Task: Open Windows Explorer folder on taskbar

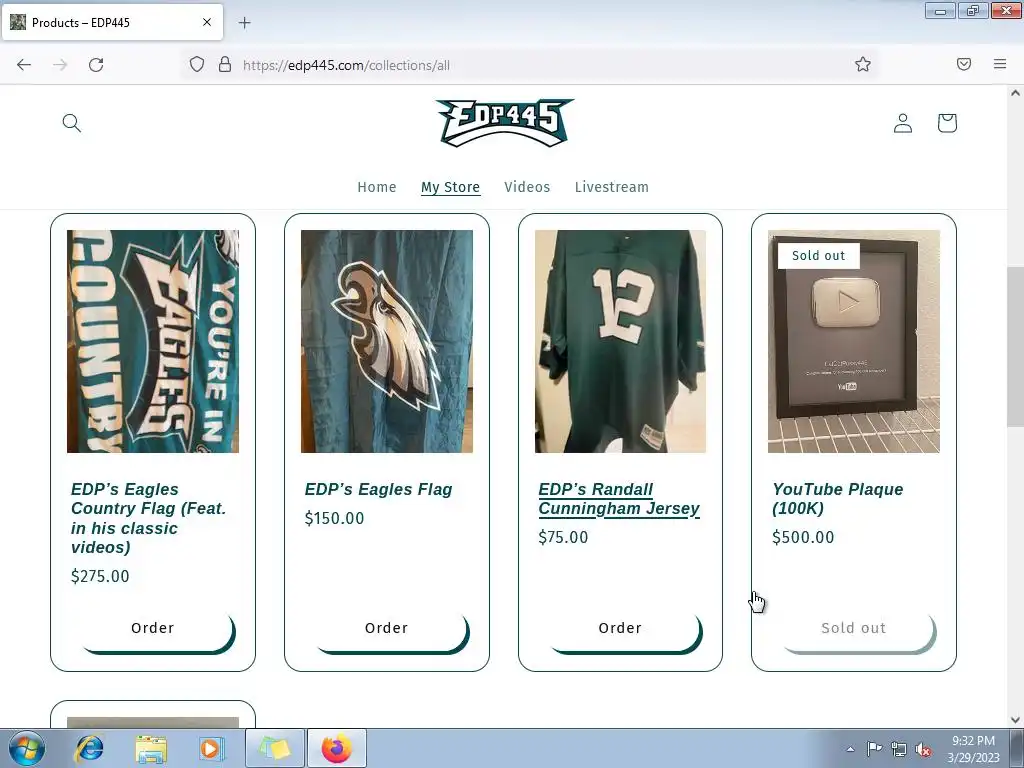Action: (151, 748)
